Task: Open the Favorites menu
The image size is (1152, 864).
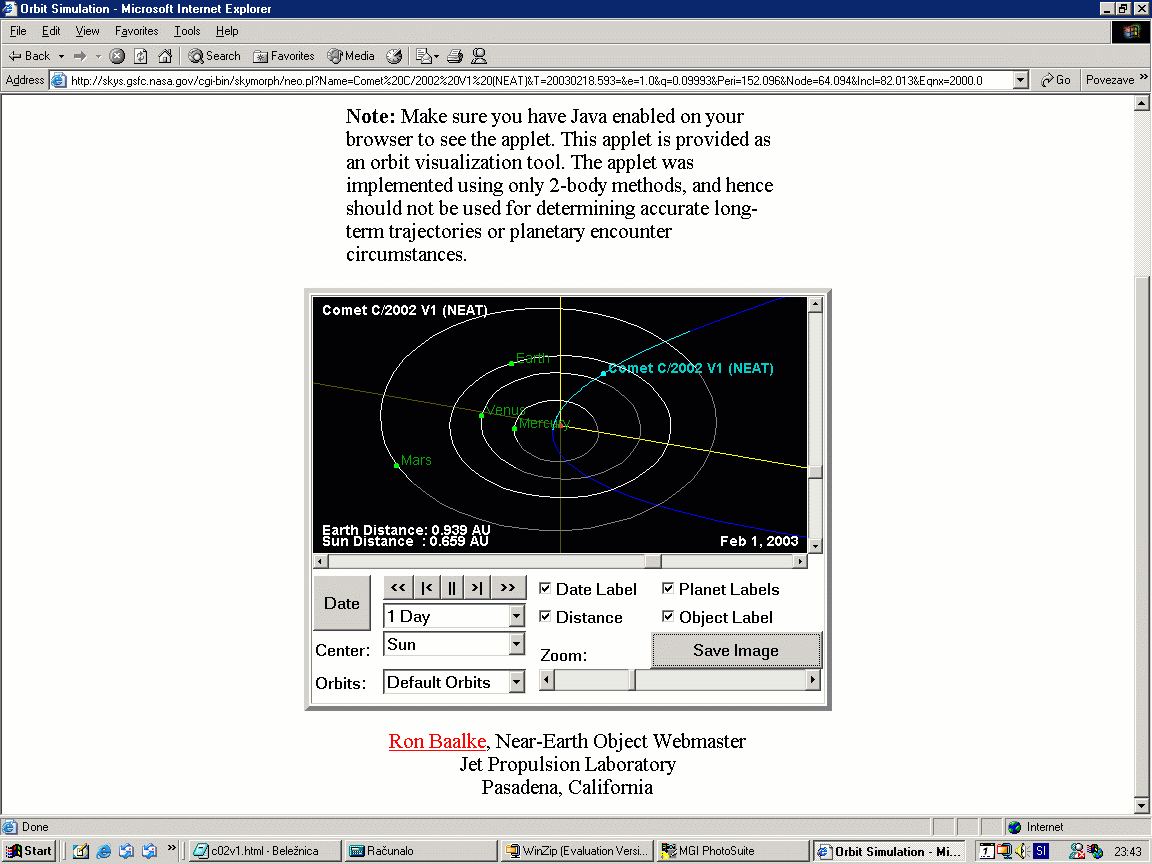Action: (136, 31)
